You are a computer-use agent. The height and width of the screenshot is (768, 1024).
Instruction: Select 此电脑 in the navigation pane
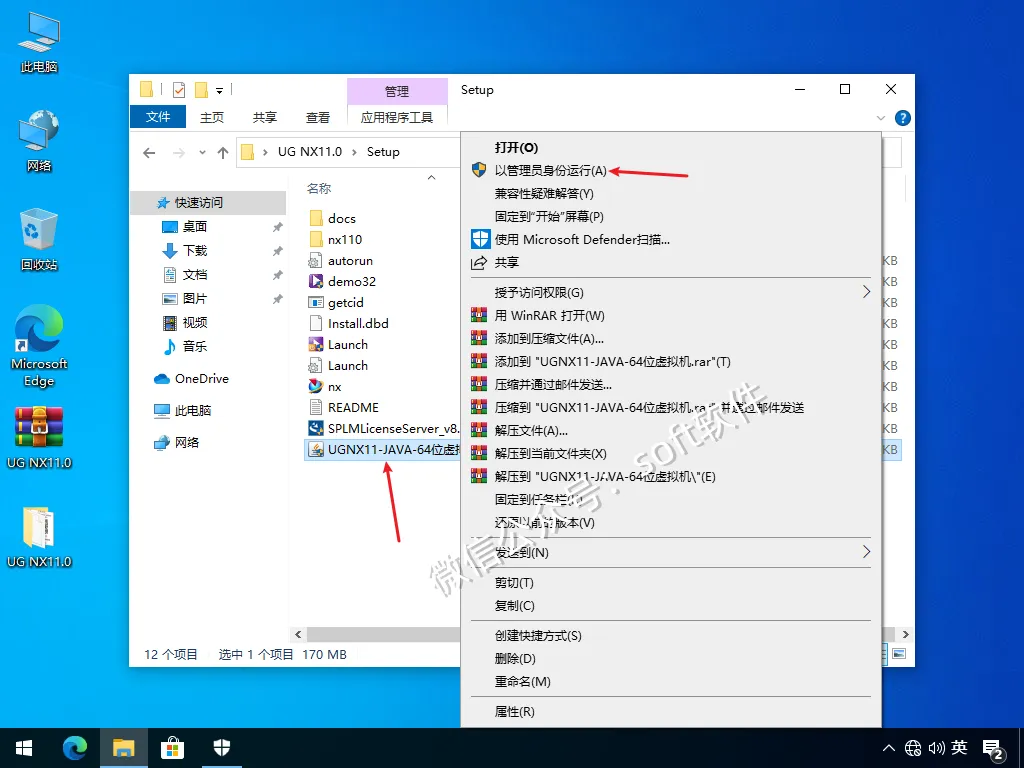193,410
